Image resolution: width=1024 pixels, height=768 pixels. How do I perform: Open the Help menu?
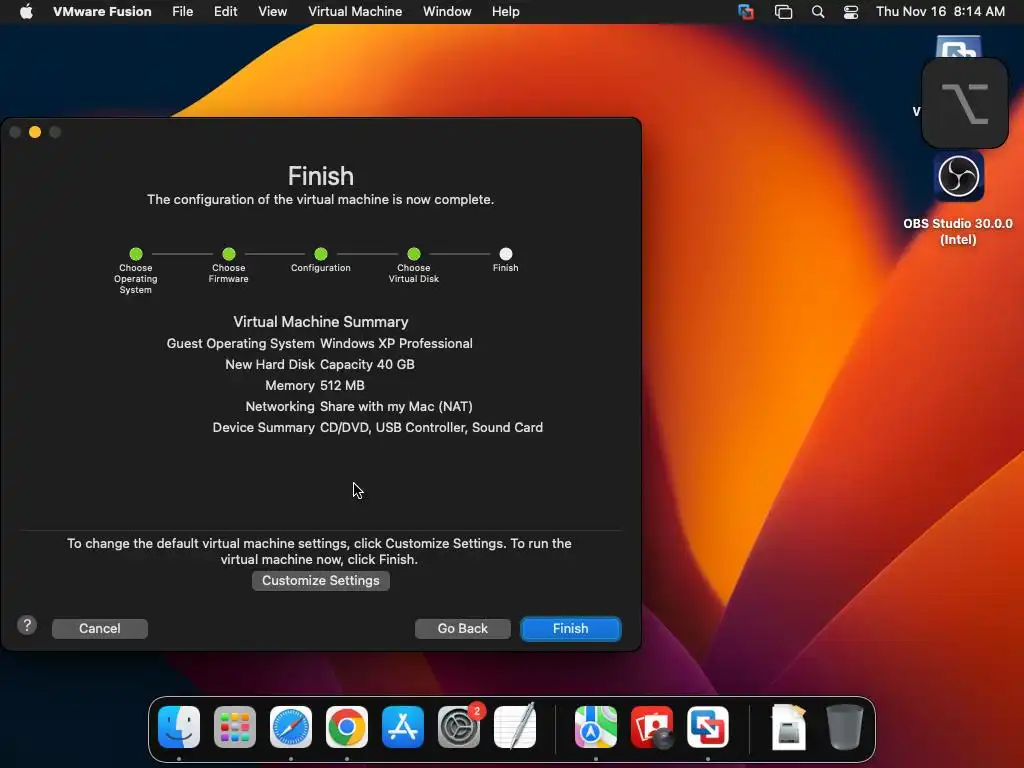505,12
